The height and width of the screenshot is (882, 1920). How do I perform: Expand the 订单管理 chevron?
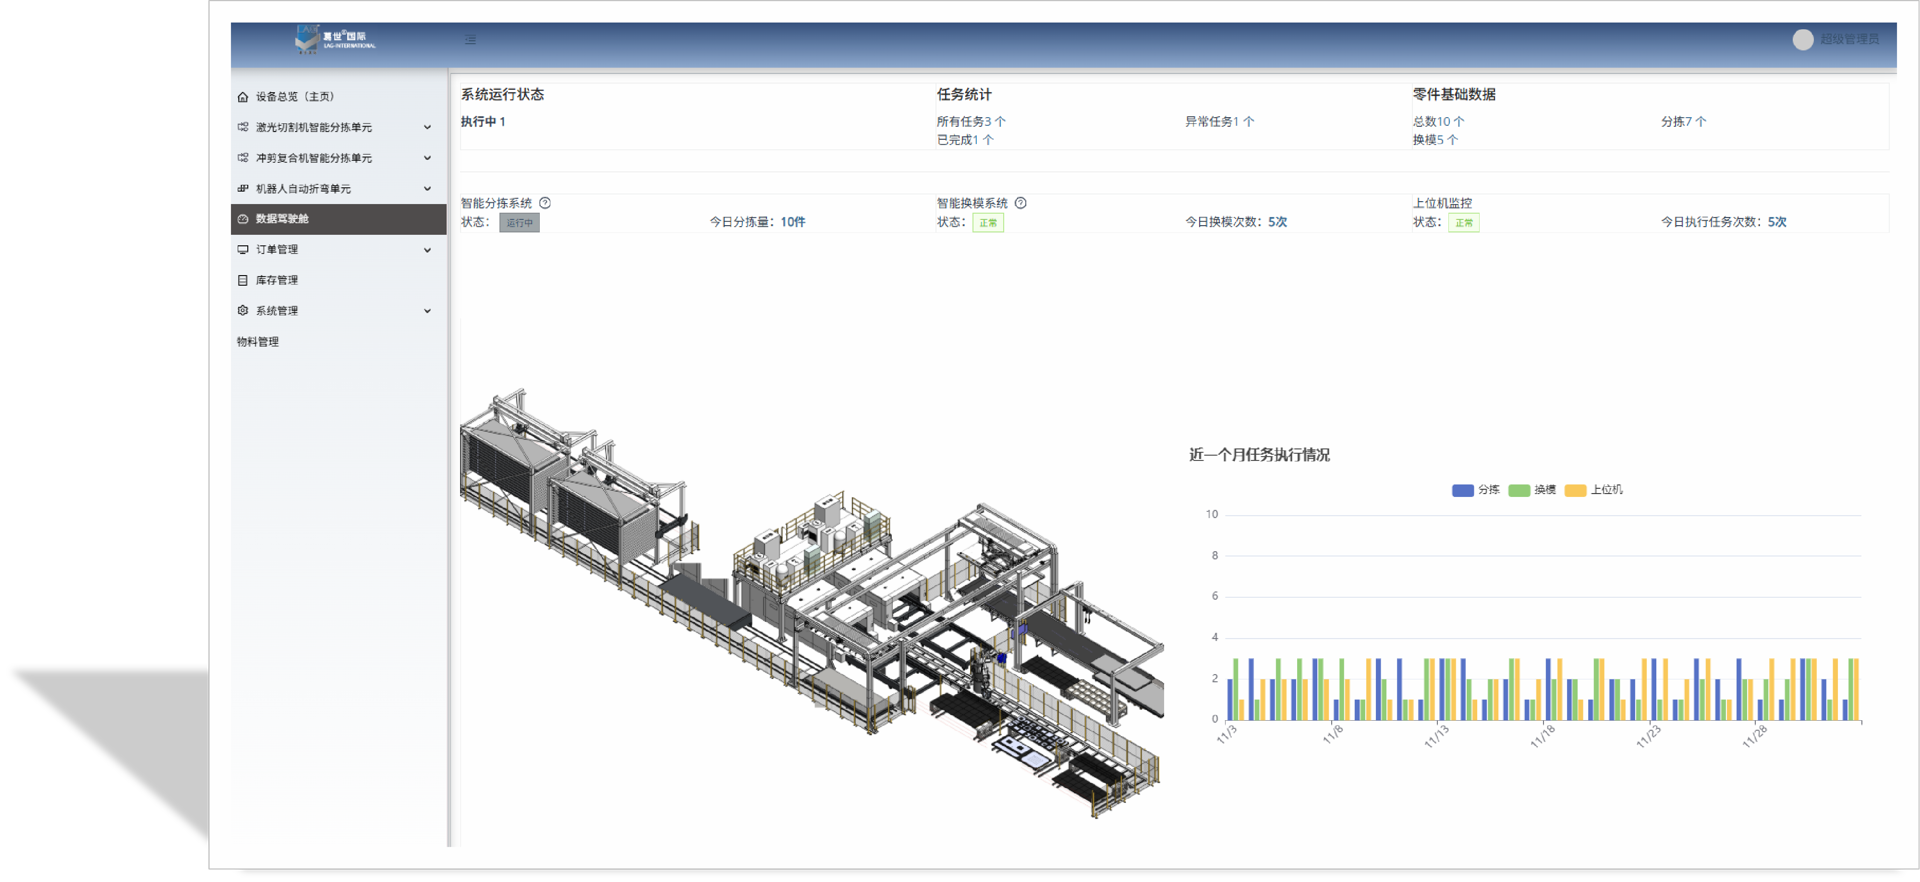coord(428,250)
